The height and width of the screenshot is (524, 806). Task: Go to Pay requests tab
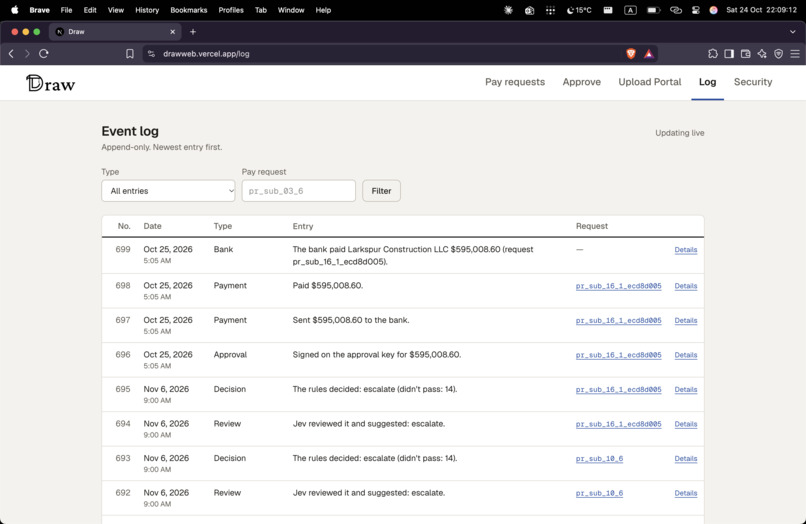[x=515, y=82]
